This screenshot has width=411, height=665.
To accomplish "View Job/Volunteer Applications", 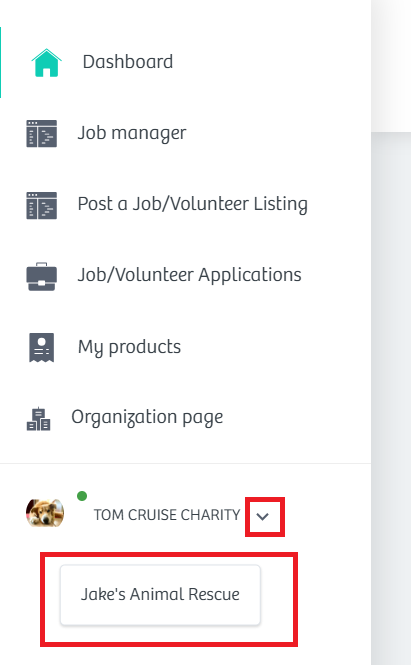I will tap(190, 275).
